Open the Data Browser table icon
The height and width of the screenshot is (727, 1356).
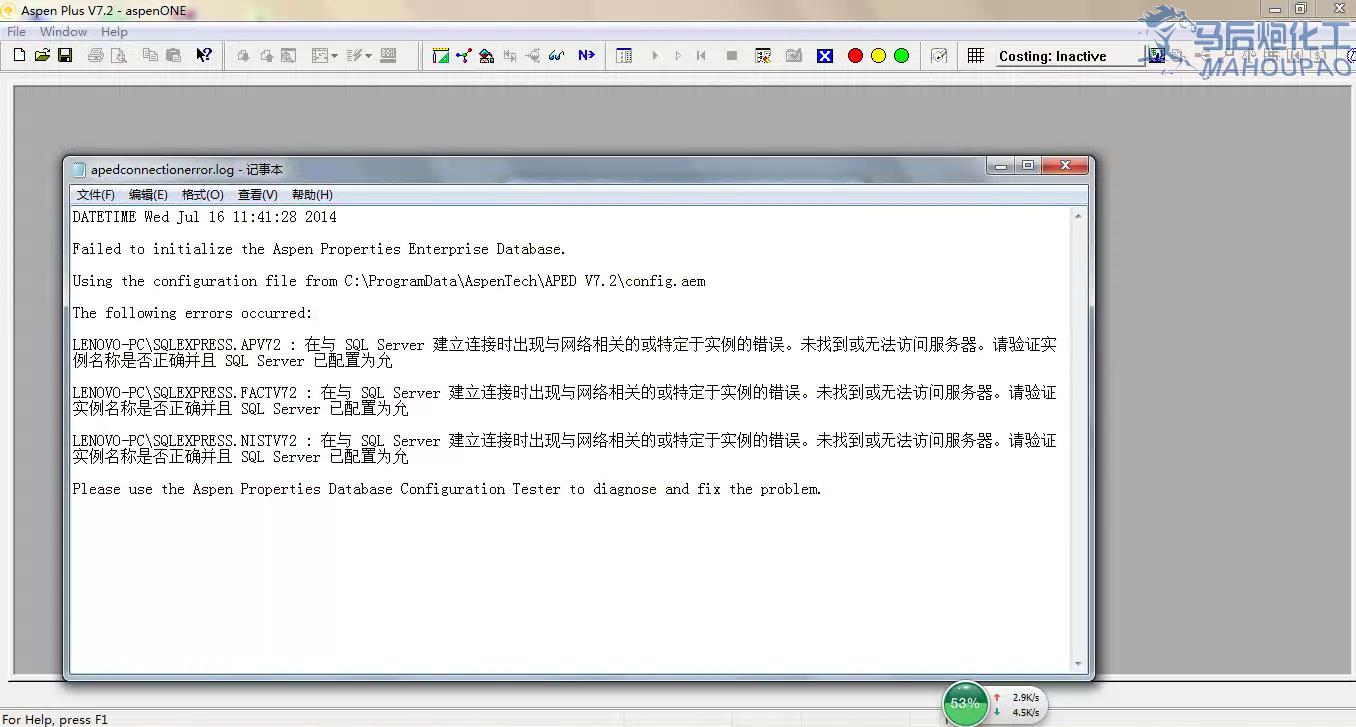[625, 56]
